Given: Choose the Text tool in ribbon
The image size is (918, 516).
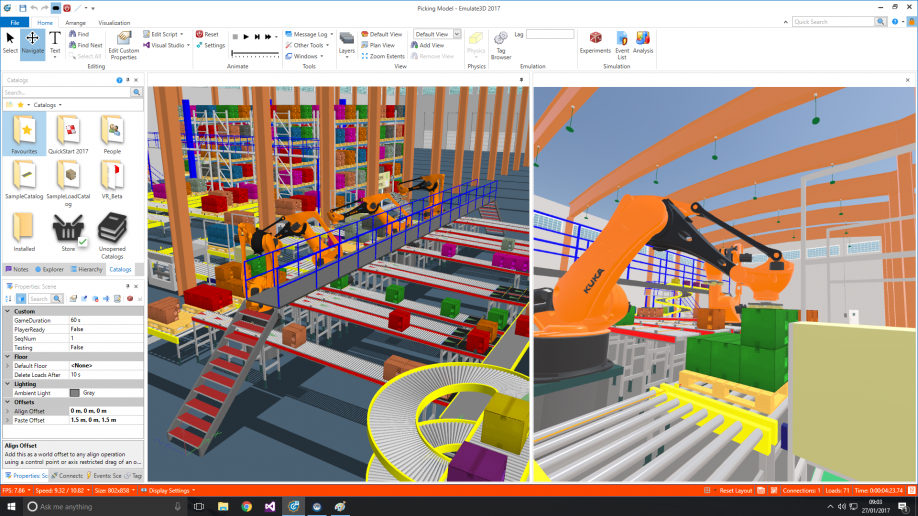Looking at the screenshot, I should 54,43.
